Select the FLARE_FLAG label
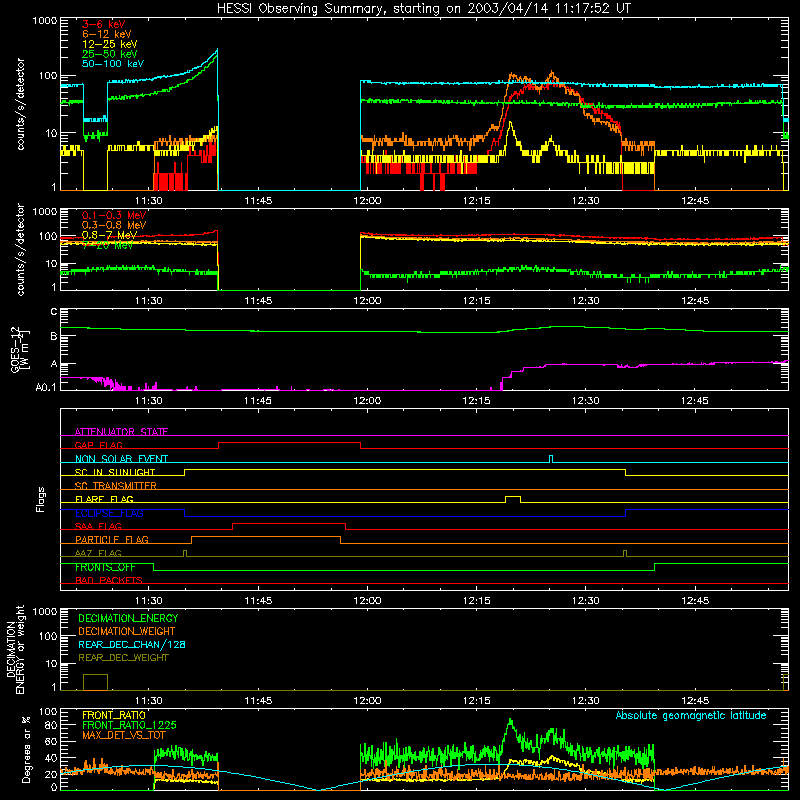 [104, 499]
